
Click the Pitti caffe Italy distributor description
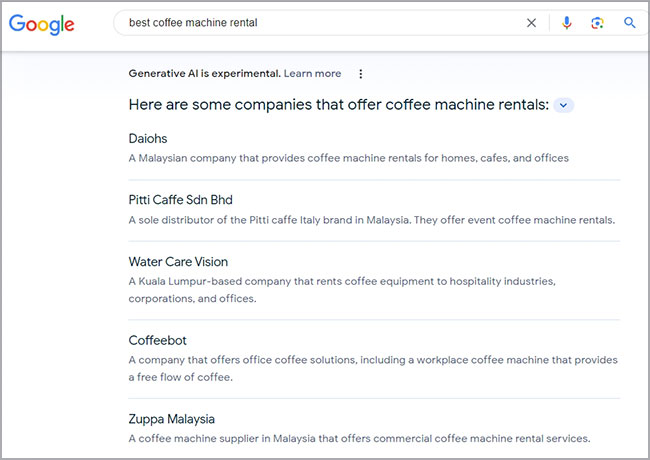(371, 220)
